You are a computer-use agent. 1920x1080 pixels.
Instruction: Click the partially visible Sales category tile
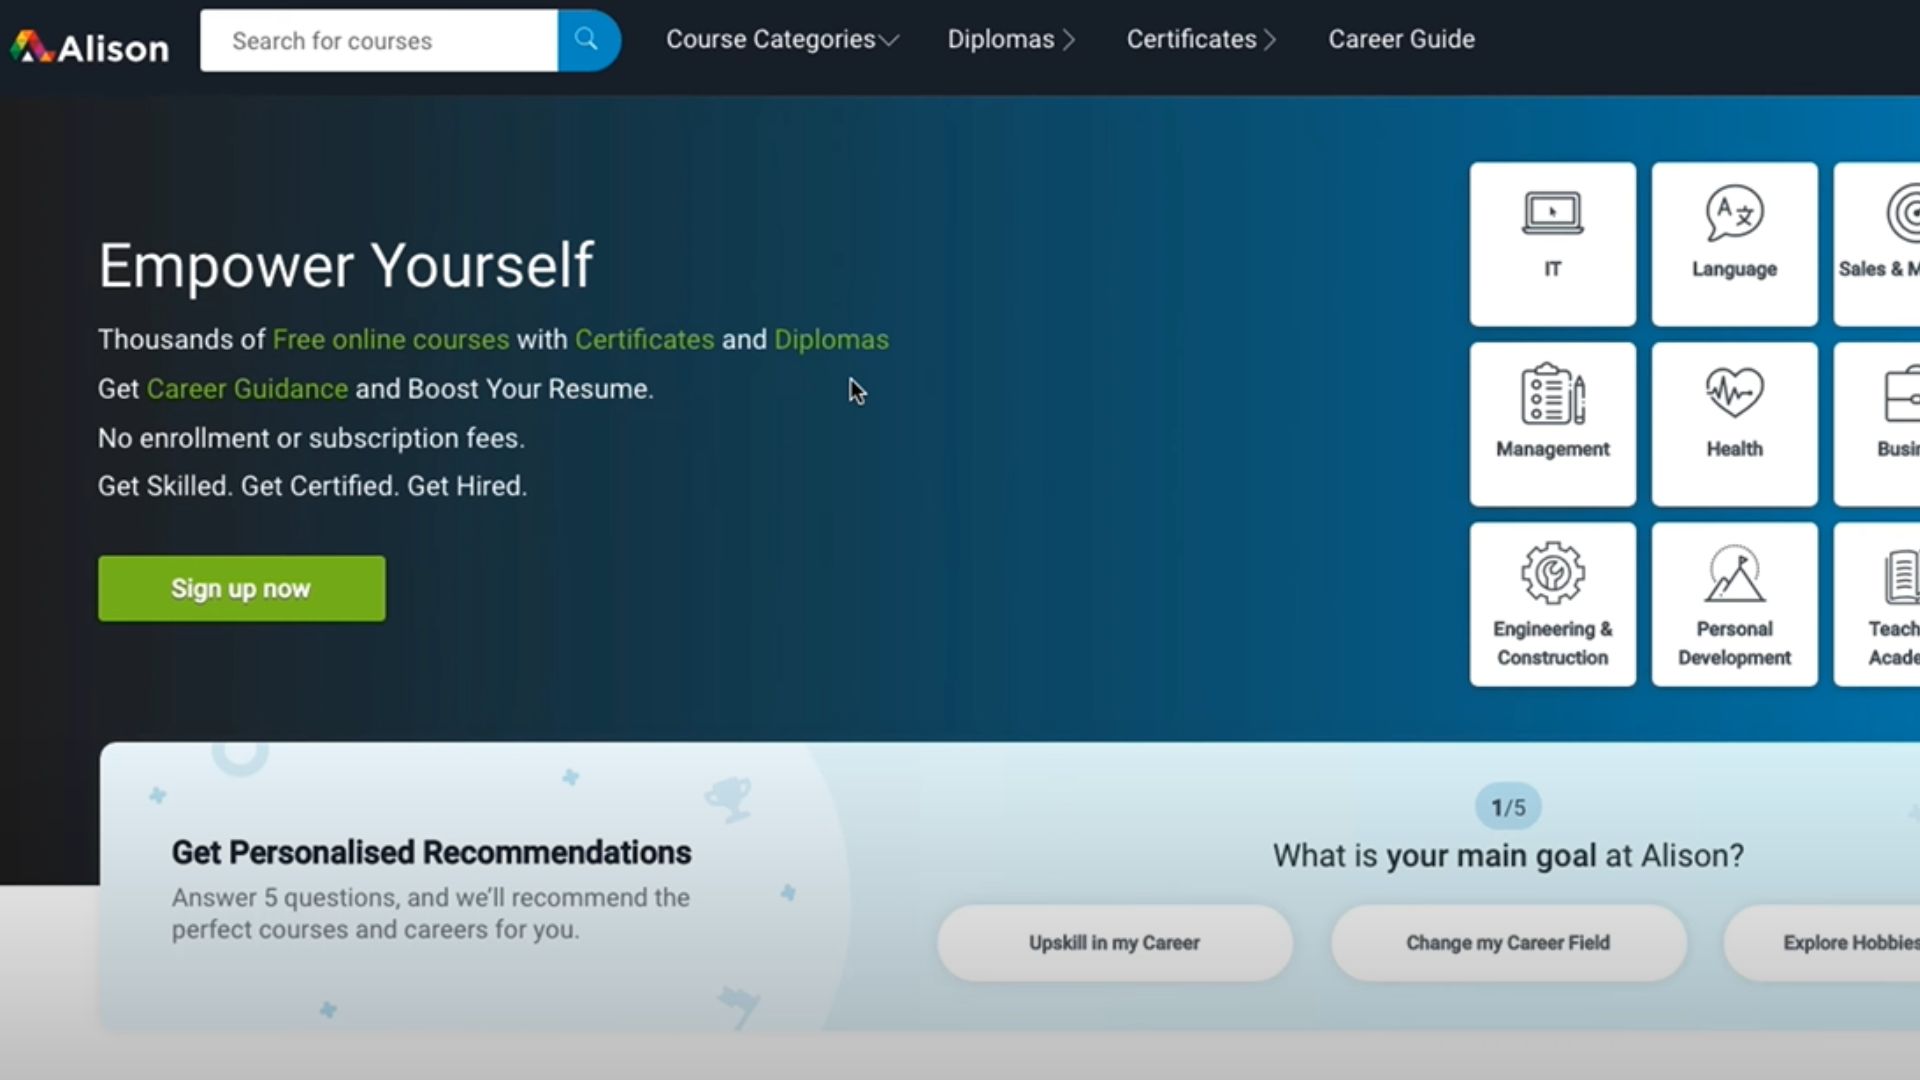point(1880,244)
